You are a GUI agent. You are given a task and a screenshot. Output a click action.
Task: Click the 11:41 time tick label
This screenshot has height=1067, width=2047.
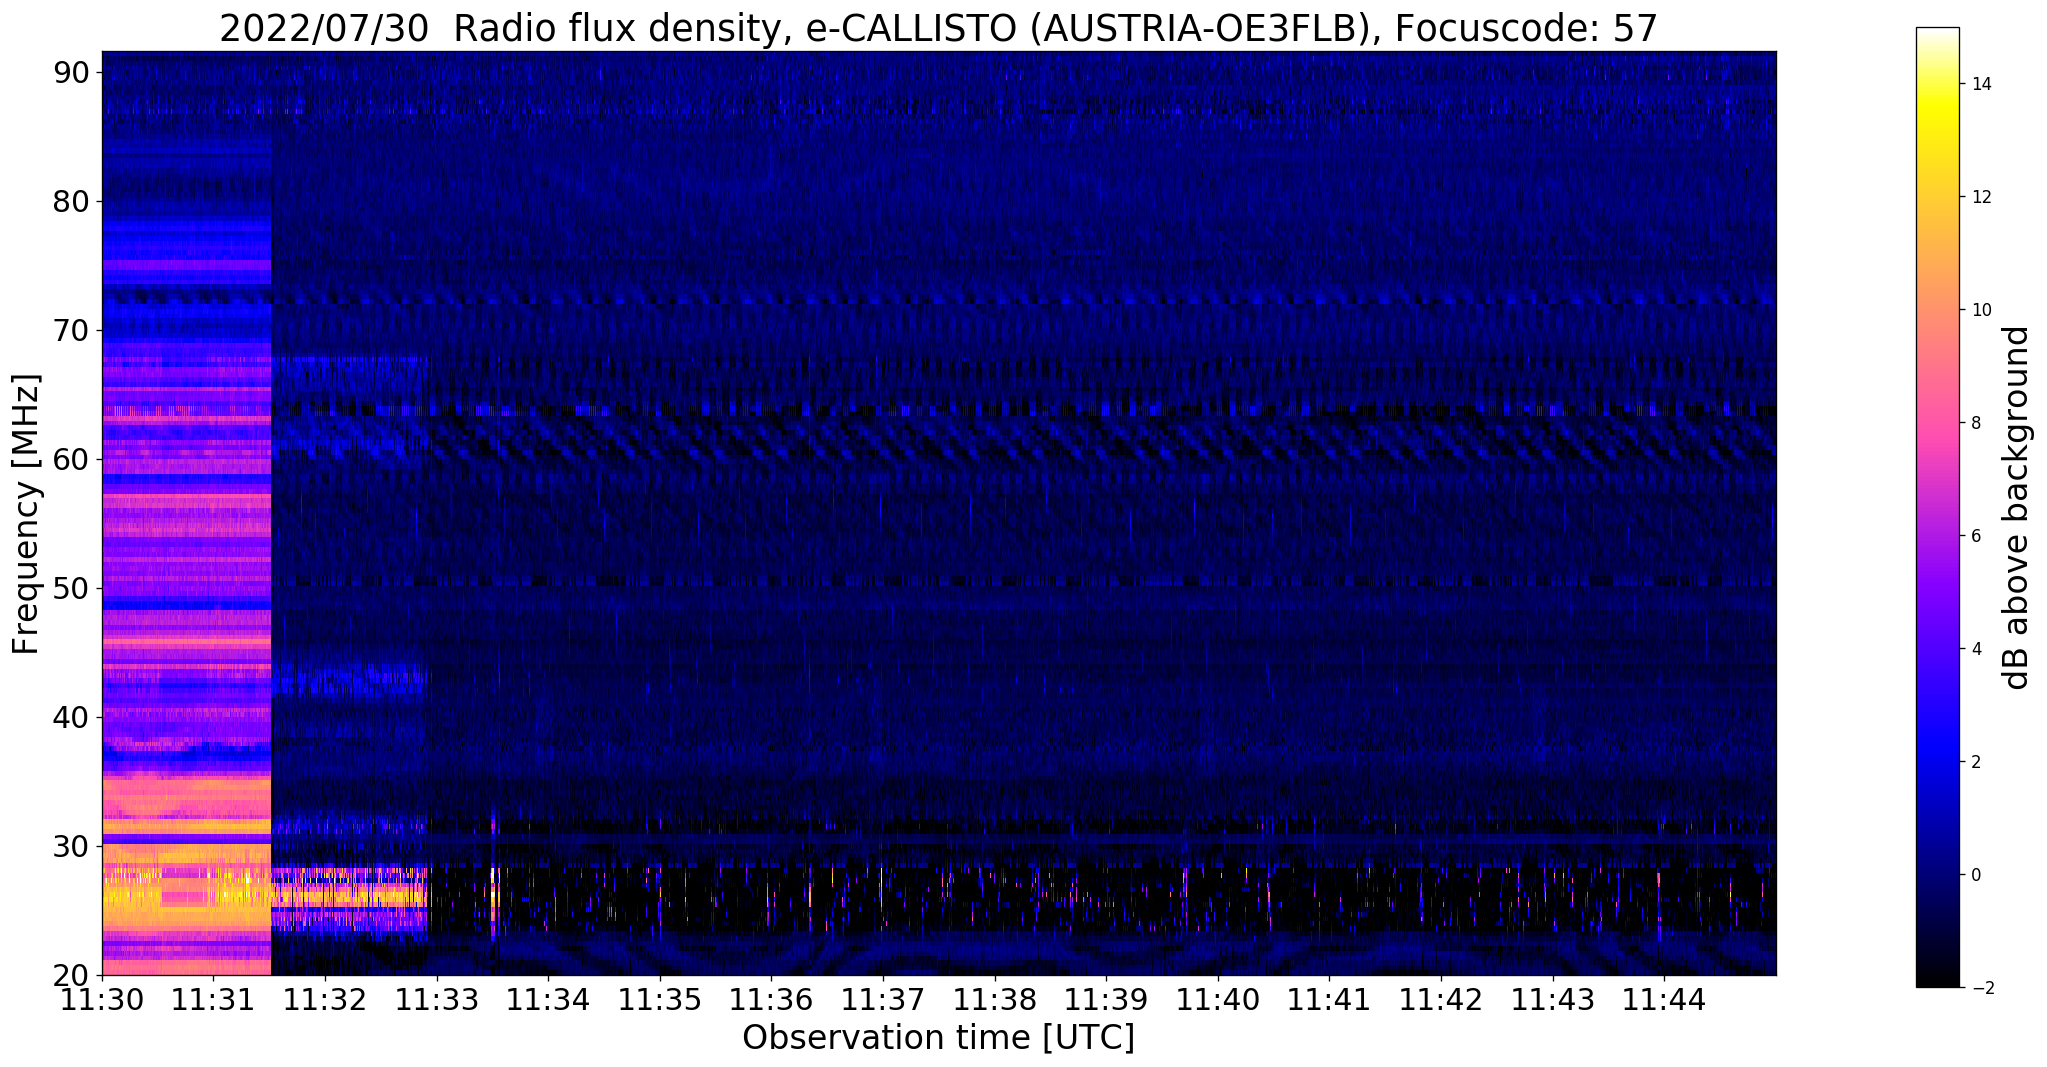point(1329,999)
